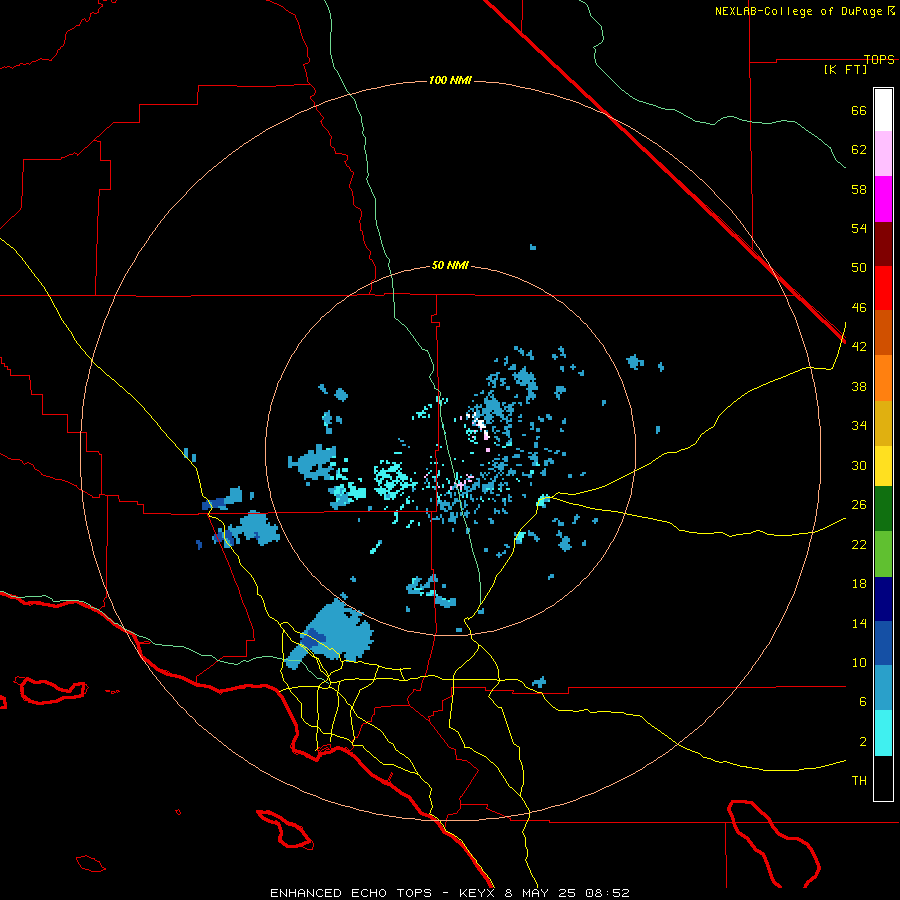Click the 08:52 timestamp in the caption
Screen dimensions: 900x900
(607, 893)
